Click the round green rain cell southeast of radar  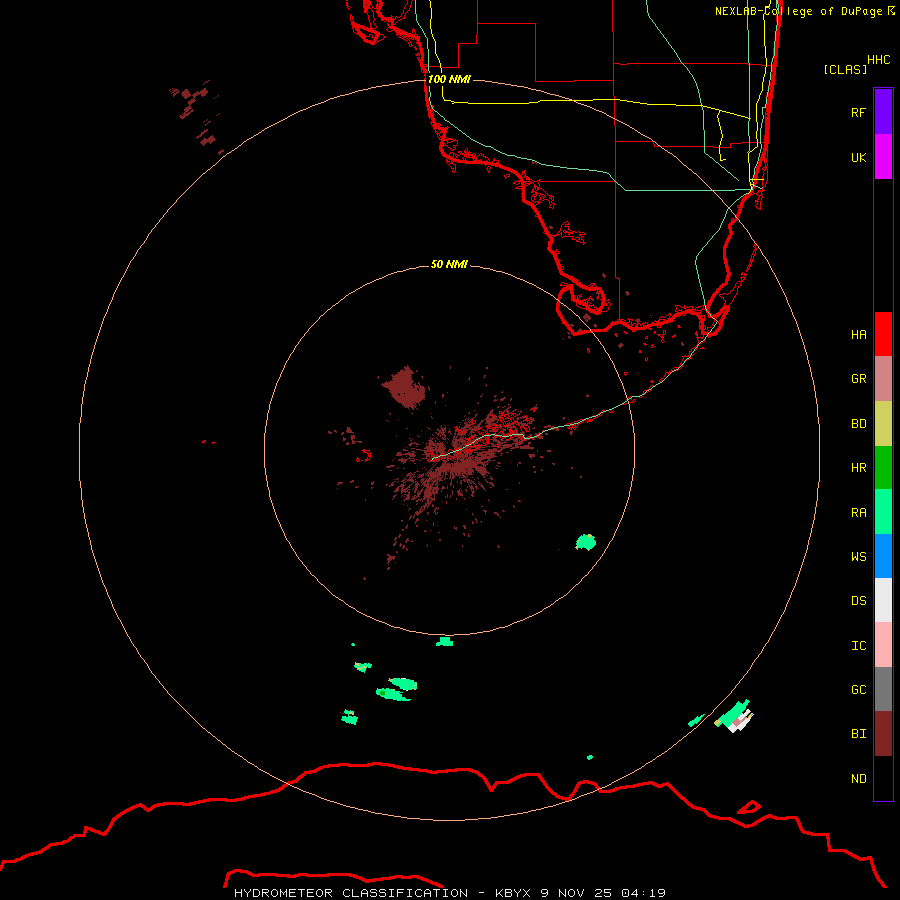click(x=586, y=542)
